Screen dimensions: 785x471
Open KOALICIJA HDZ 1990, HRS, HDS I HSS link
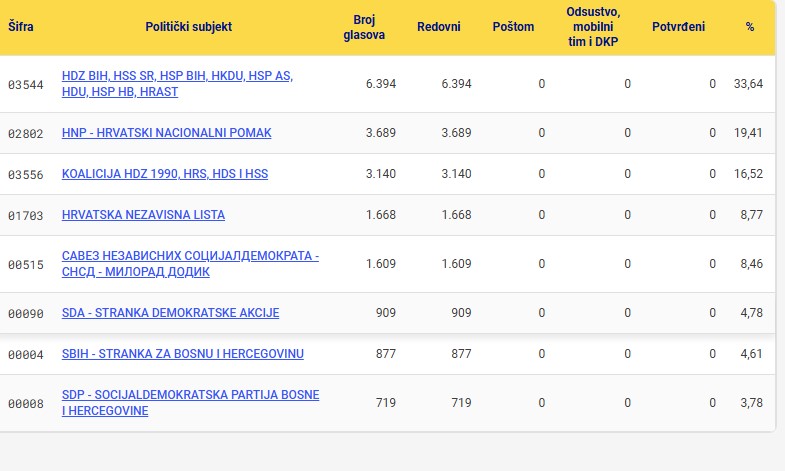(x=165, y=174)
